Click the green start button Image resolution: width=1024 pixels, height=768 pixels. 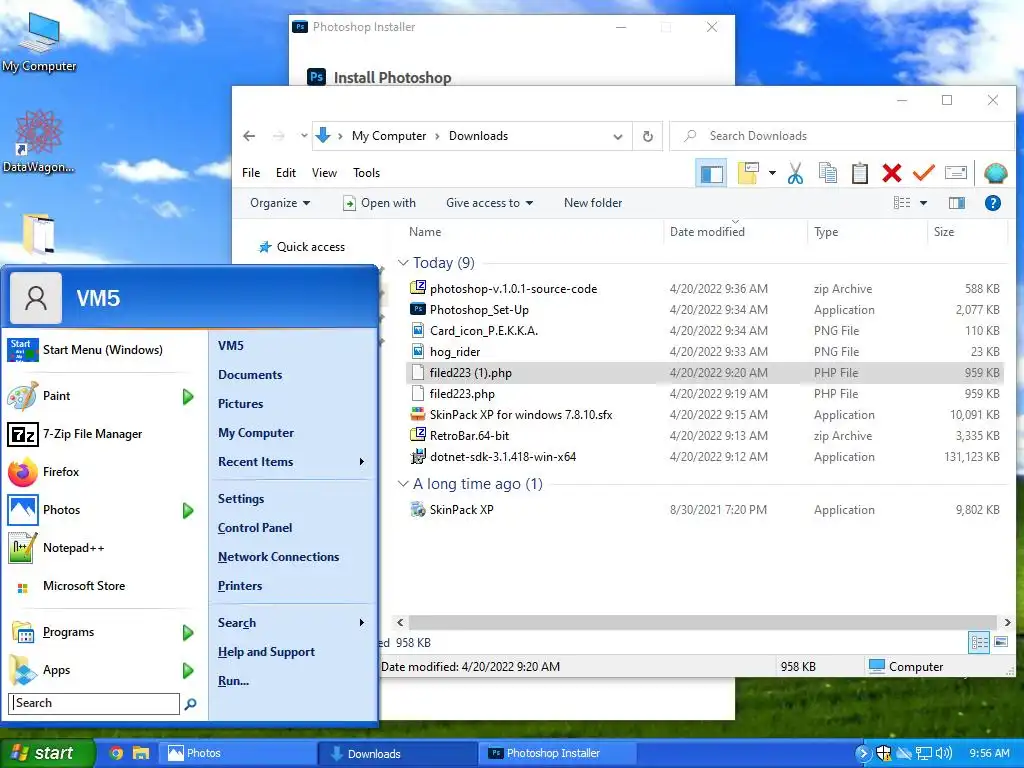click(x=47, y=753)
